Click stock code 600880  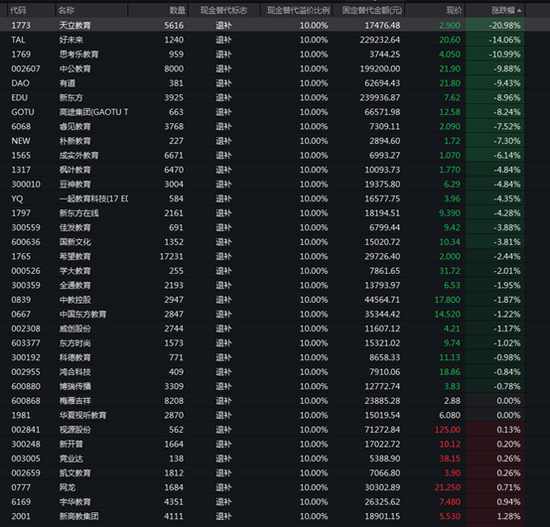26,386
